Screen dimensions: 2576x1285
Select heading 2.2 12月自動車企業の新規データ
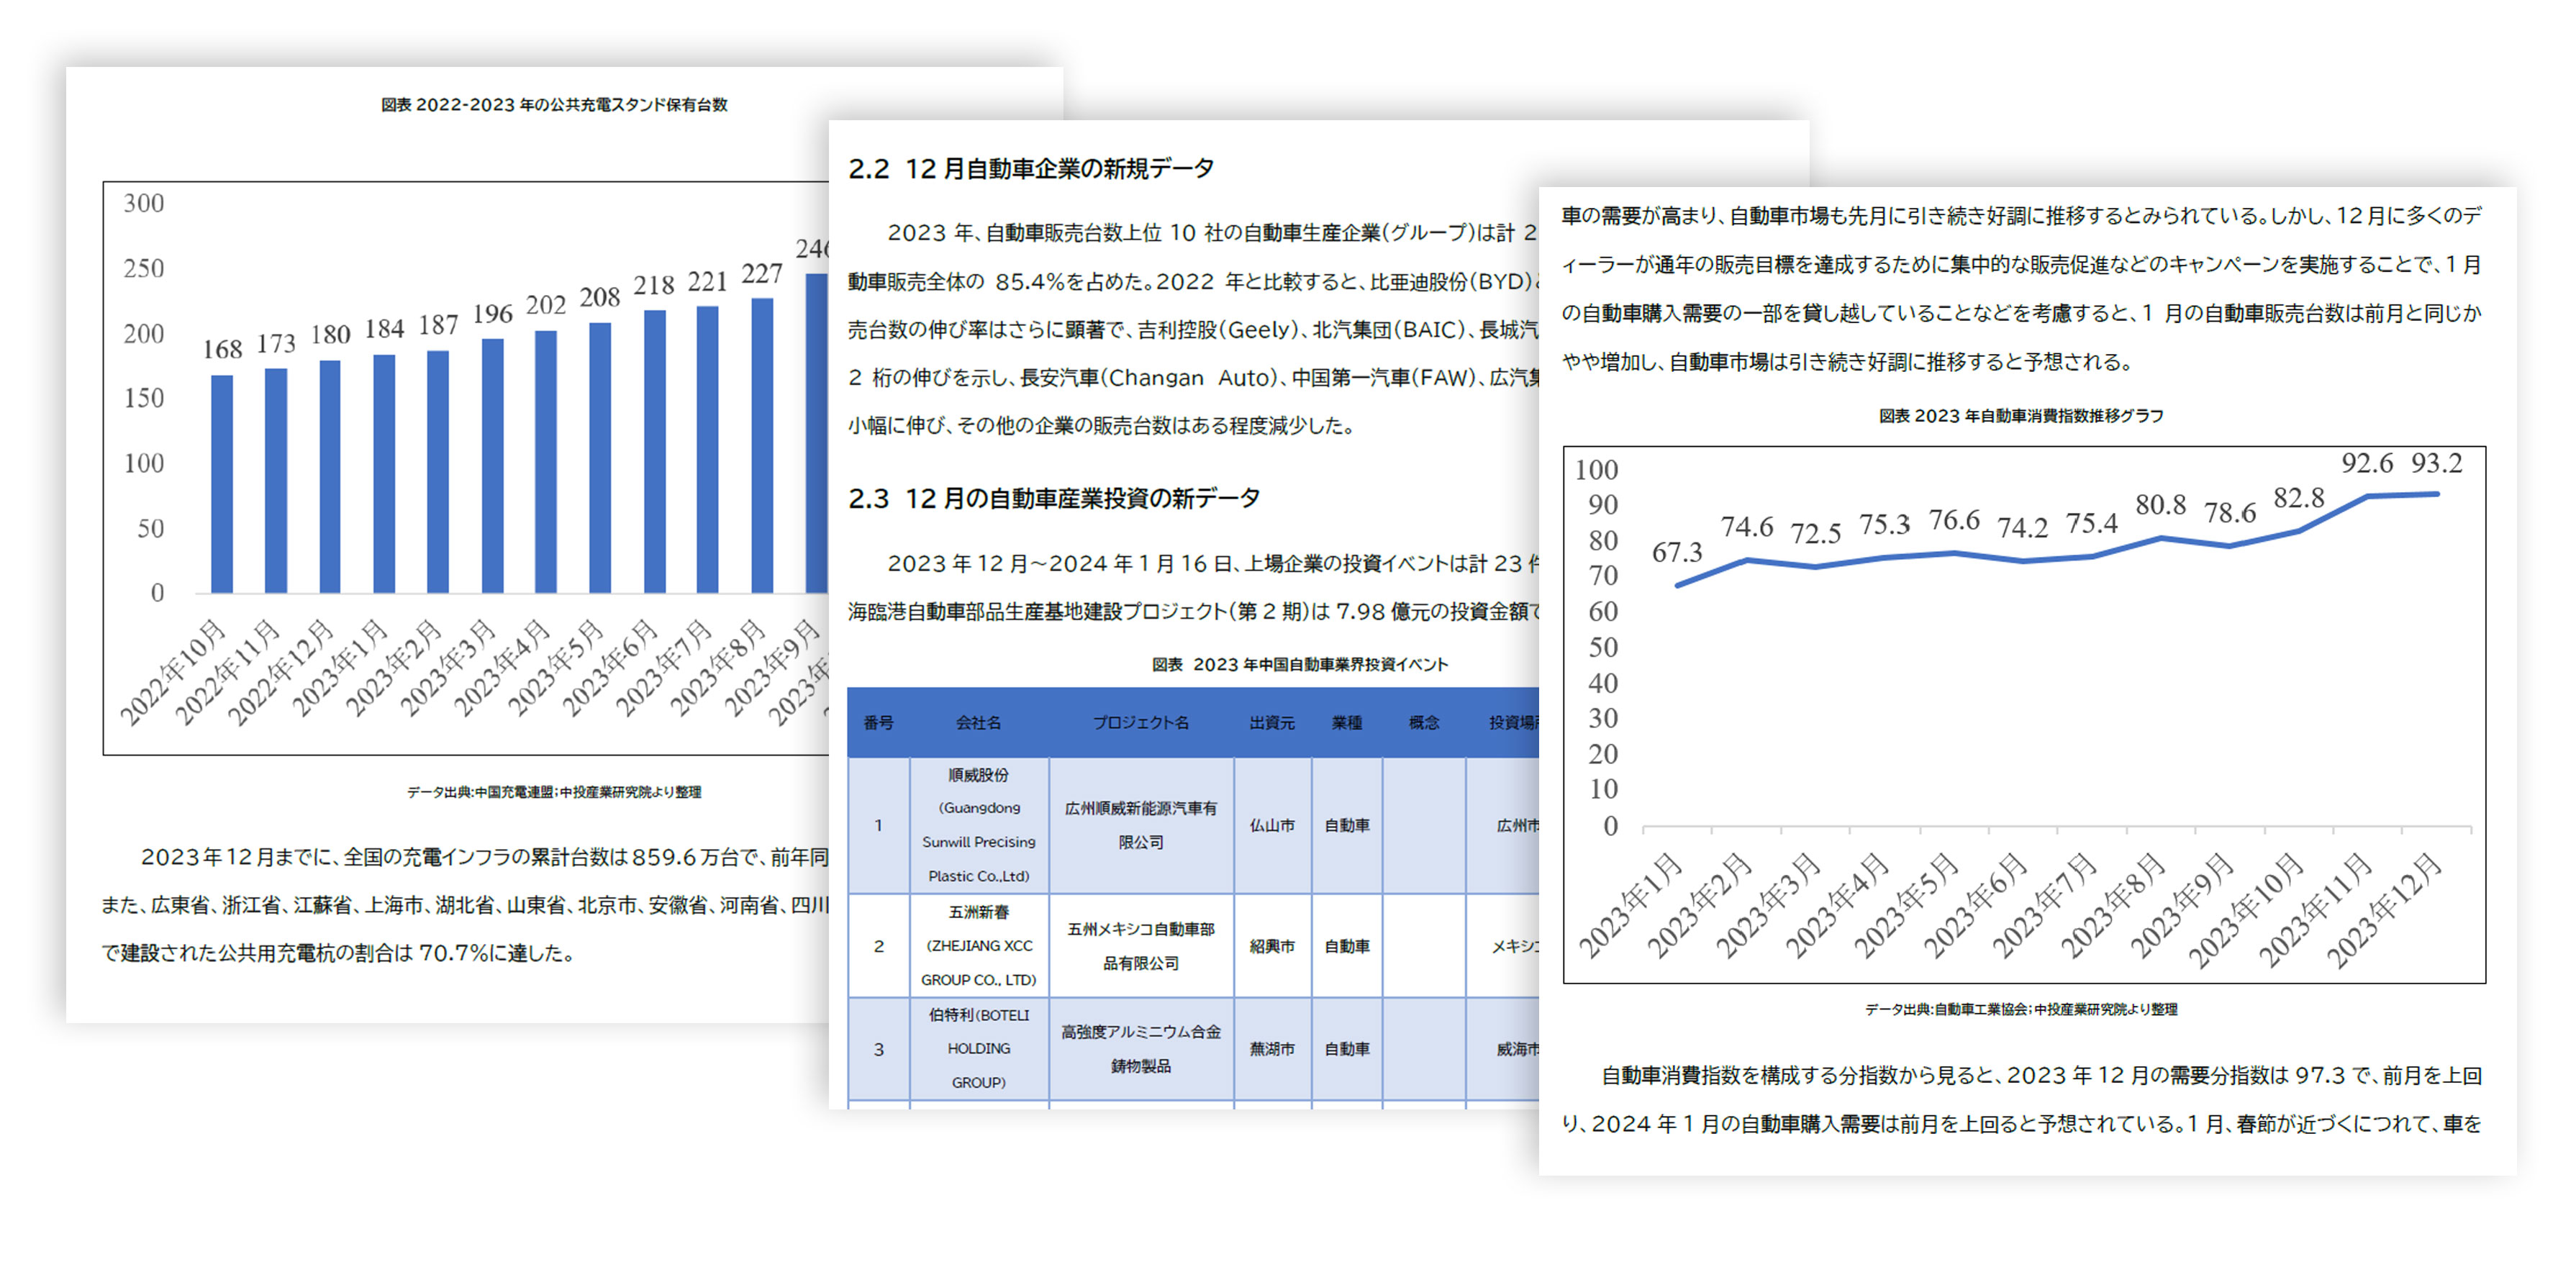(x=1030, y=169)
